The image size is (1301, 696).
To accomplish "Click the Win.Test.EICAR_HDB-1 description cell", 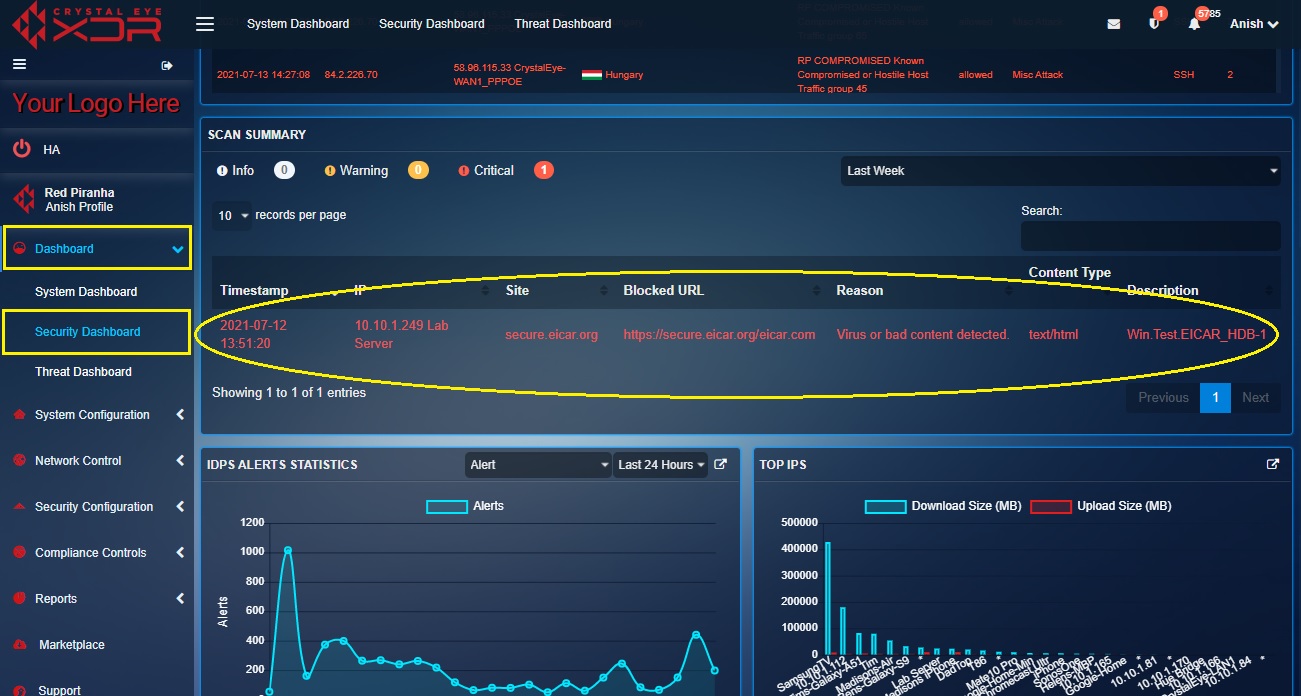I will 1196,335.
